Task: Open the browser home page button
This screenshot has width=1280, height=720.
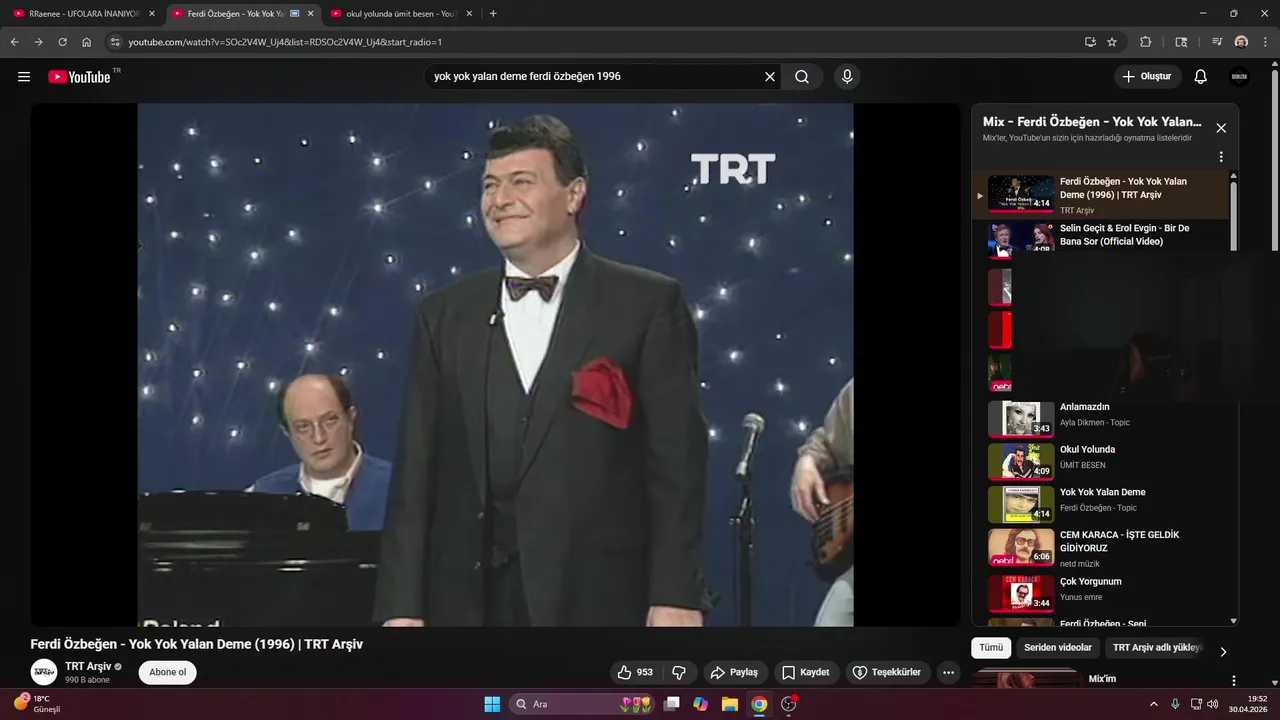Action: coord(87,42)
